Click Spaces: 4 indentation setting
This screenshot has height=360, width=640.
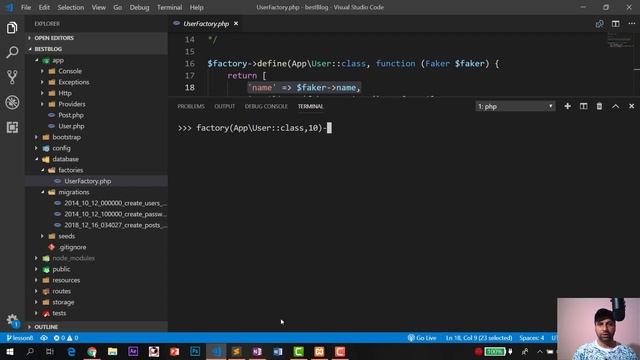click(531, 338)
